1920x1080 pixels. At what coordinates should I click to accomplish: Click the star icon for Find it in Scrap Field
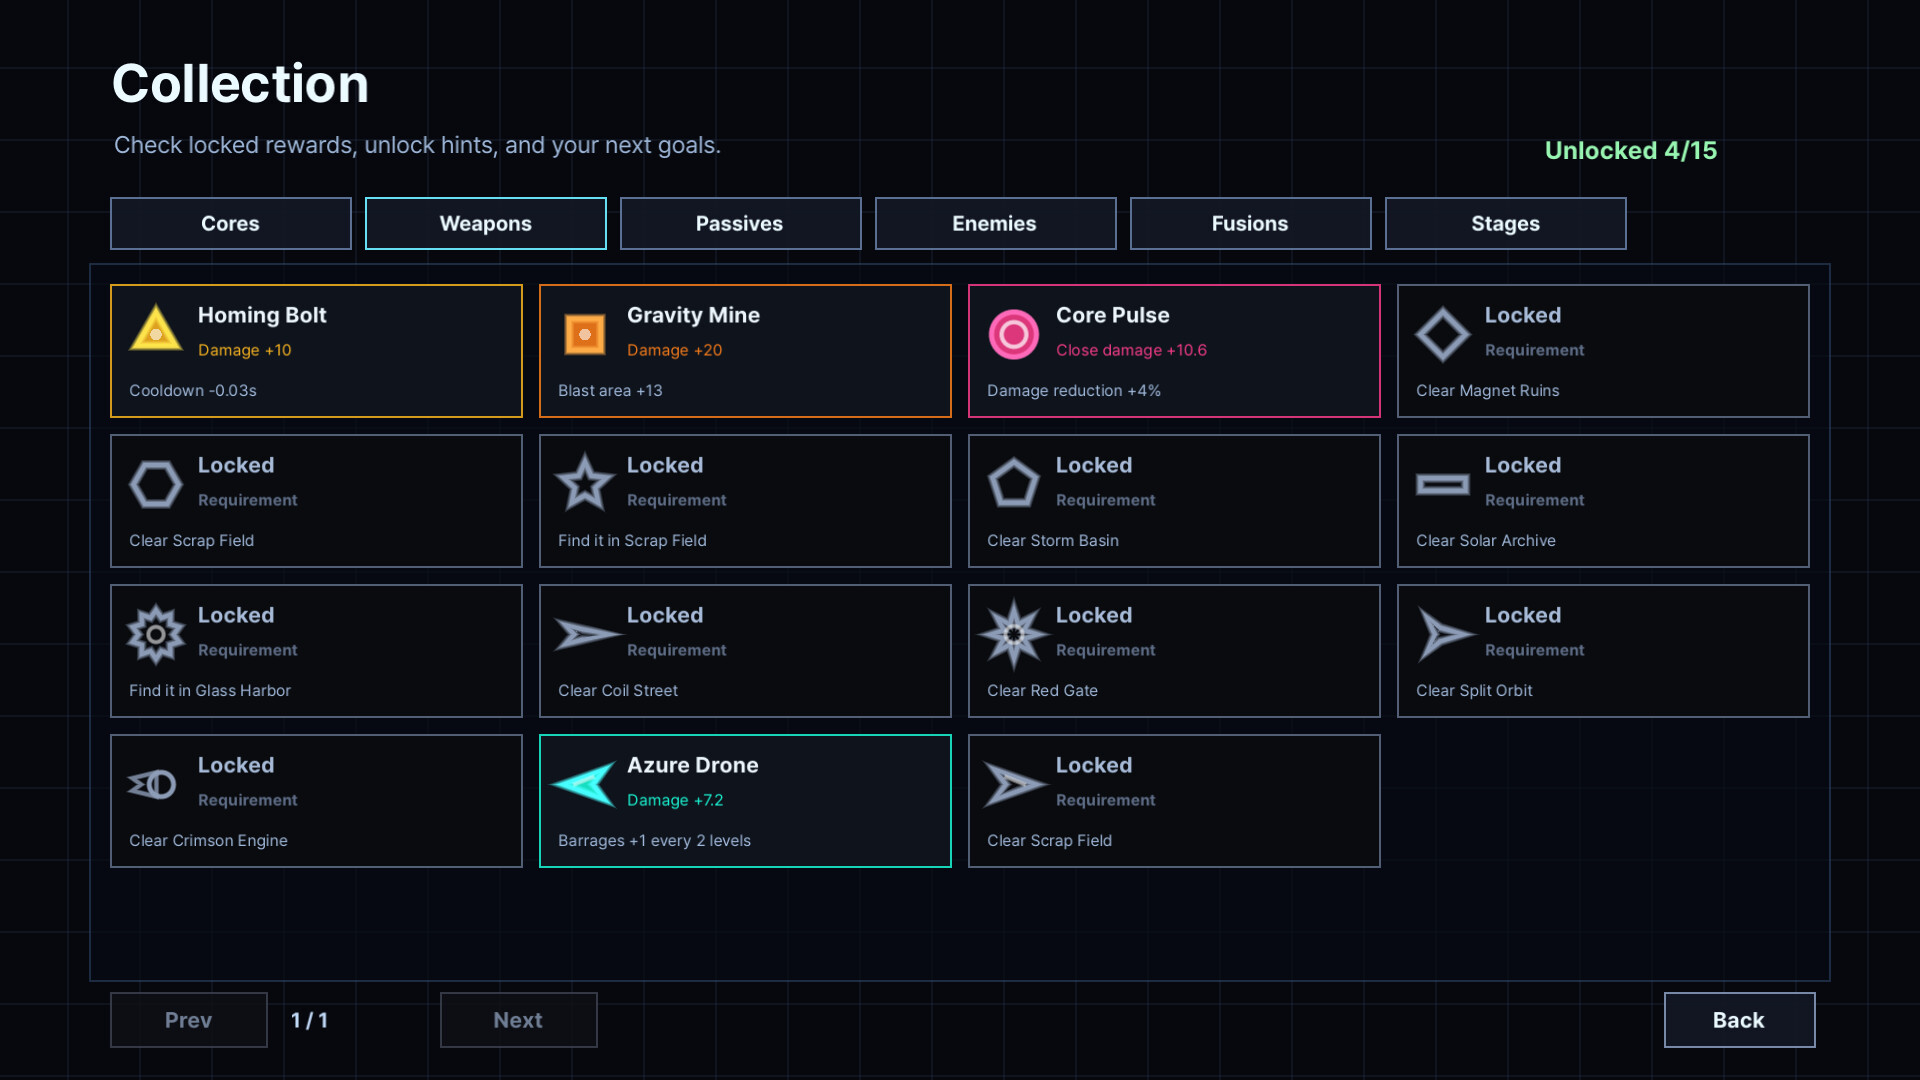pos(585,483)
